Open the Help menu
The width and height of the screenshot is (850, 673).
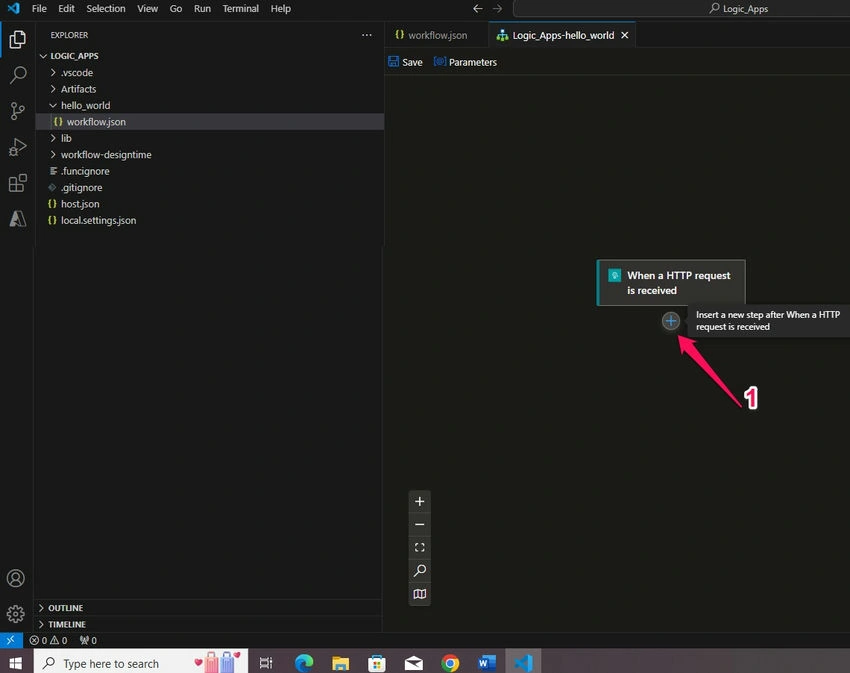coord(281,9)
